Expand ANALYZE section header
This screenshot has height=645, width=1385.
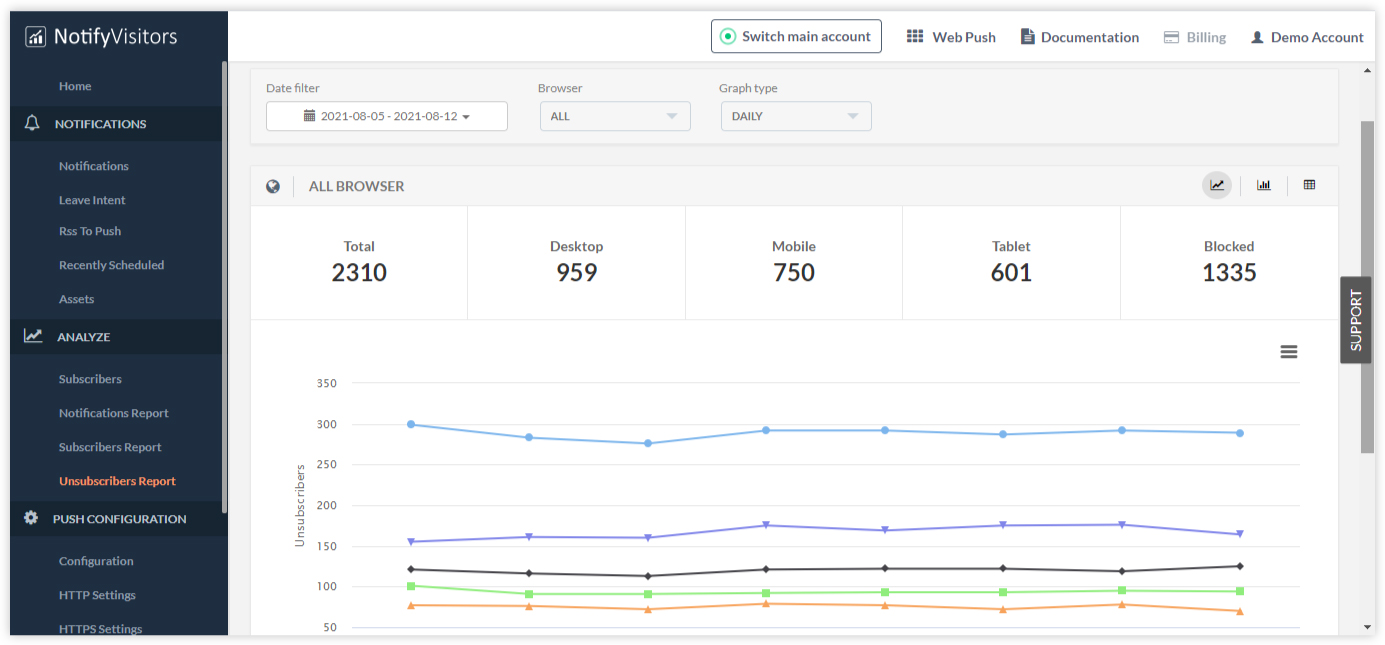(x=115, y=336)
